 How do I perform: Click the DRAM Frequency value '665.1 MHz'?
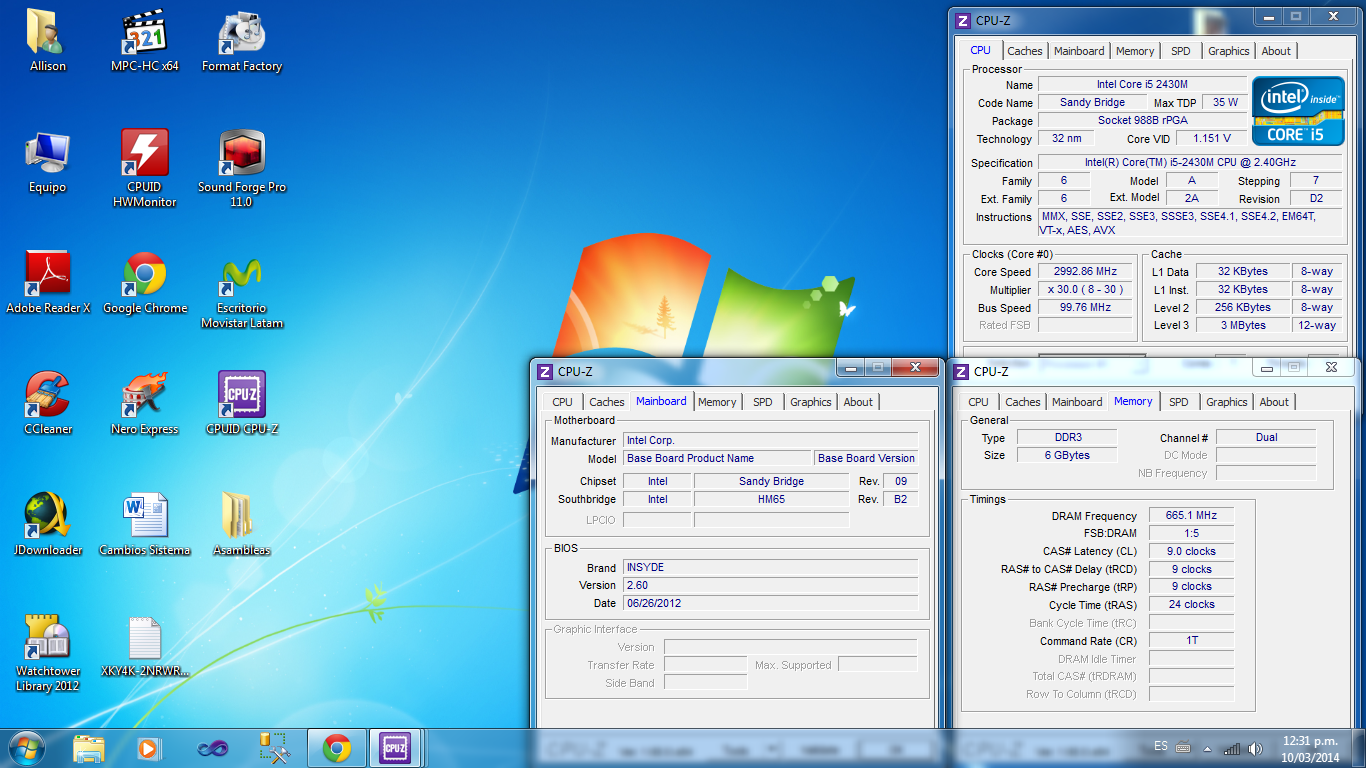click(x=1191, y=515)
